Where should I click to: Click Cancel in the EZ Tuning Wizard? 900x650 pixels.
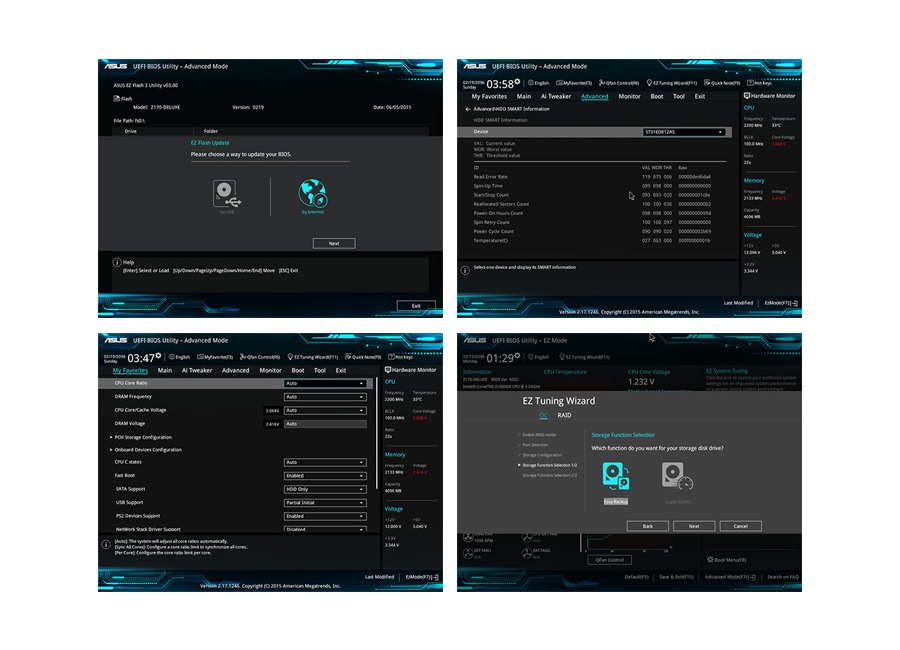[740, 526]
